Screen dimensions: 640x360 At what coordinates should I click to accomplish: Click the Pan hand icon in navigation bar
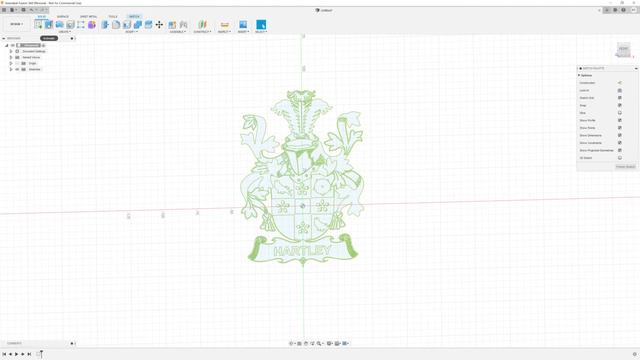tap(306, 344)
